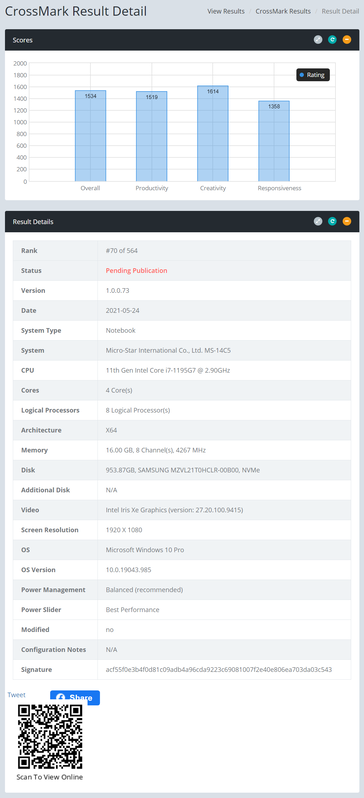Click the Pending Publication status text
Image resolution: width=364 pixels, height=798 pixels.
tap(136, 271)
